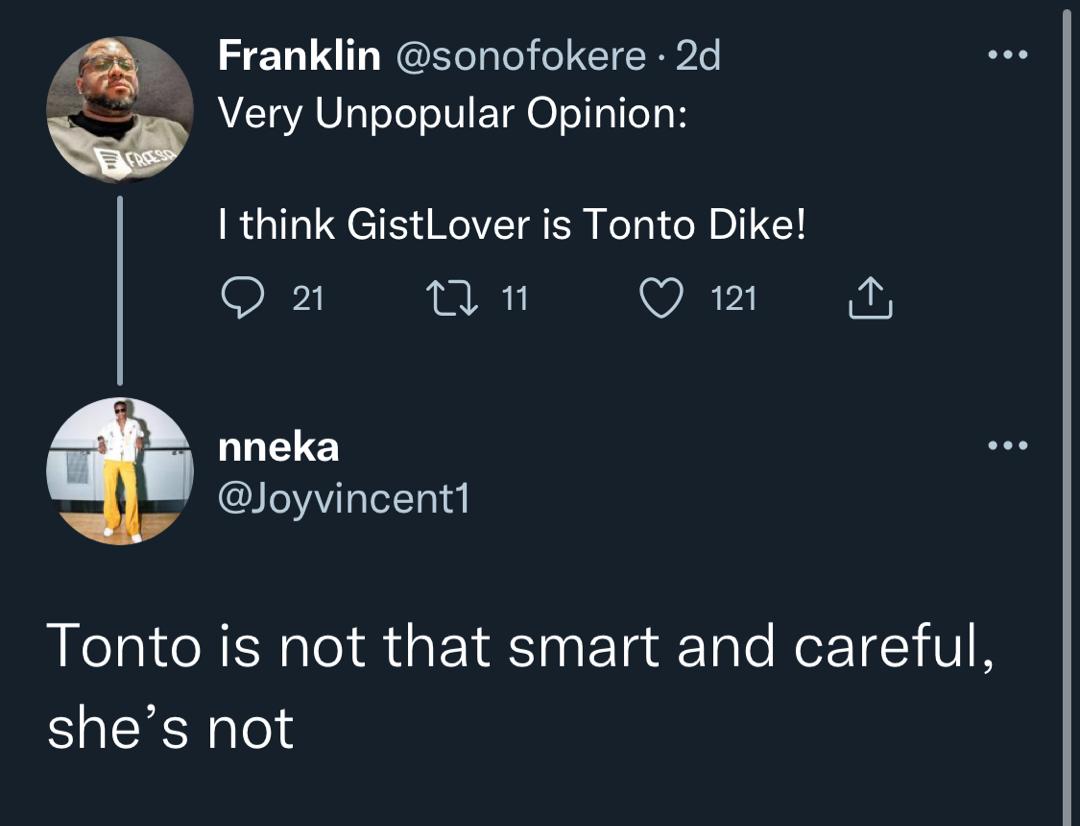Like Franklin's tweet with the heart icon
This screenshot has height=826, width=1080.
660,298
